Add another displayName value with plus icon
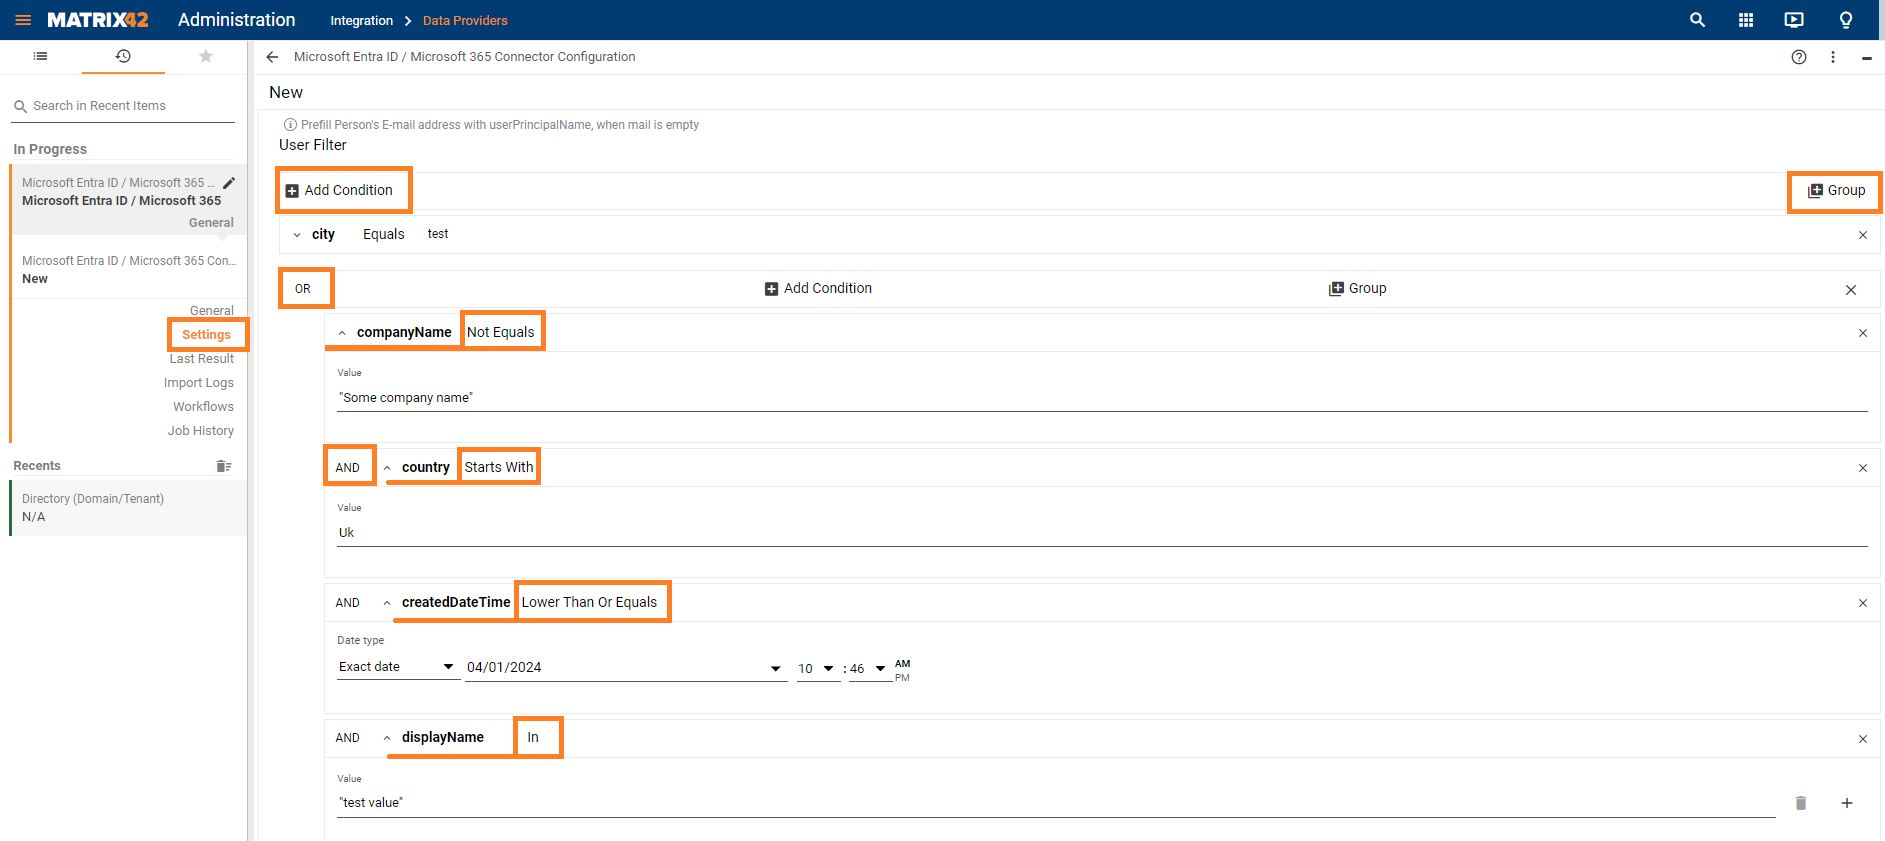 (1847, 803)
